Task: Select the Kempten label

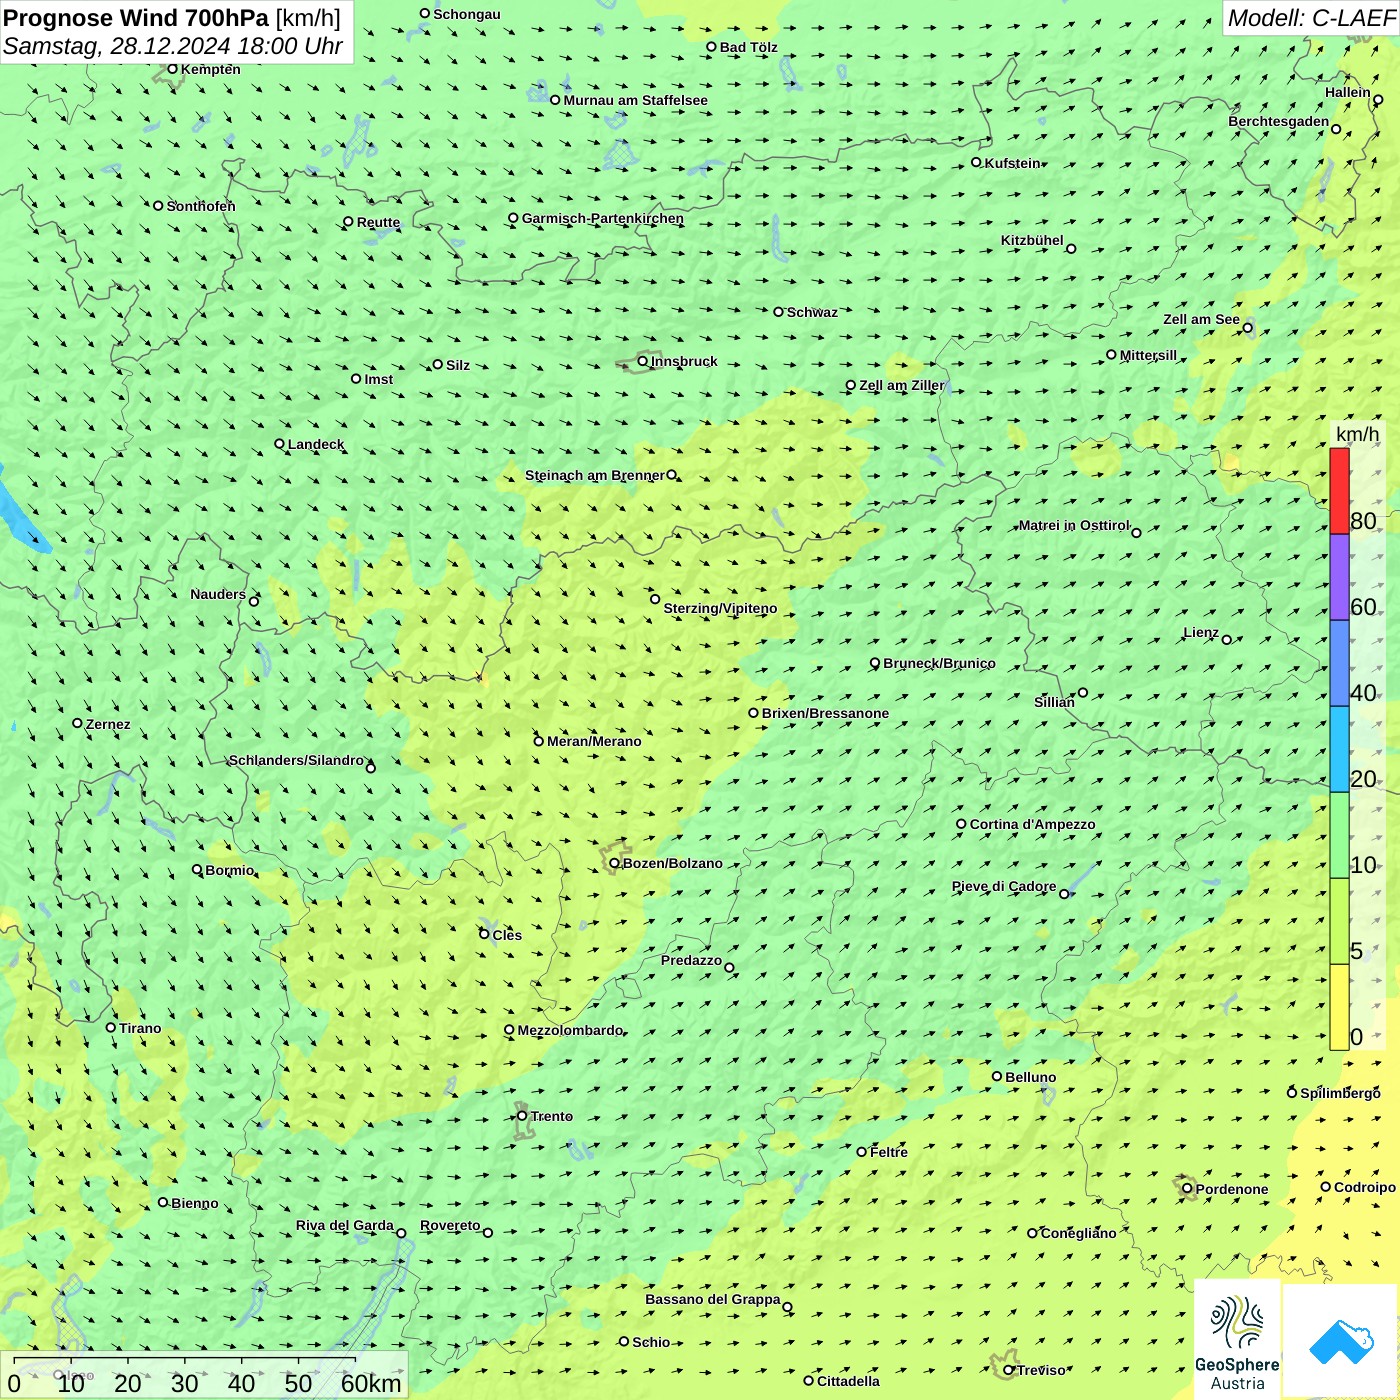Action: 210,69
